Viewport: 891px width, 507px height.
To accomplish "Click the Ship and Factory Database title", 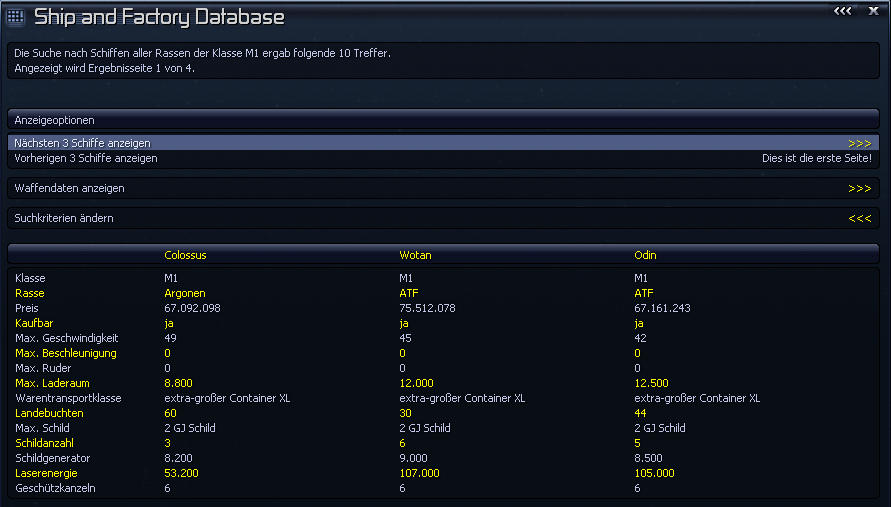I will tap(159, 17).
